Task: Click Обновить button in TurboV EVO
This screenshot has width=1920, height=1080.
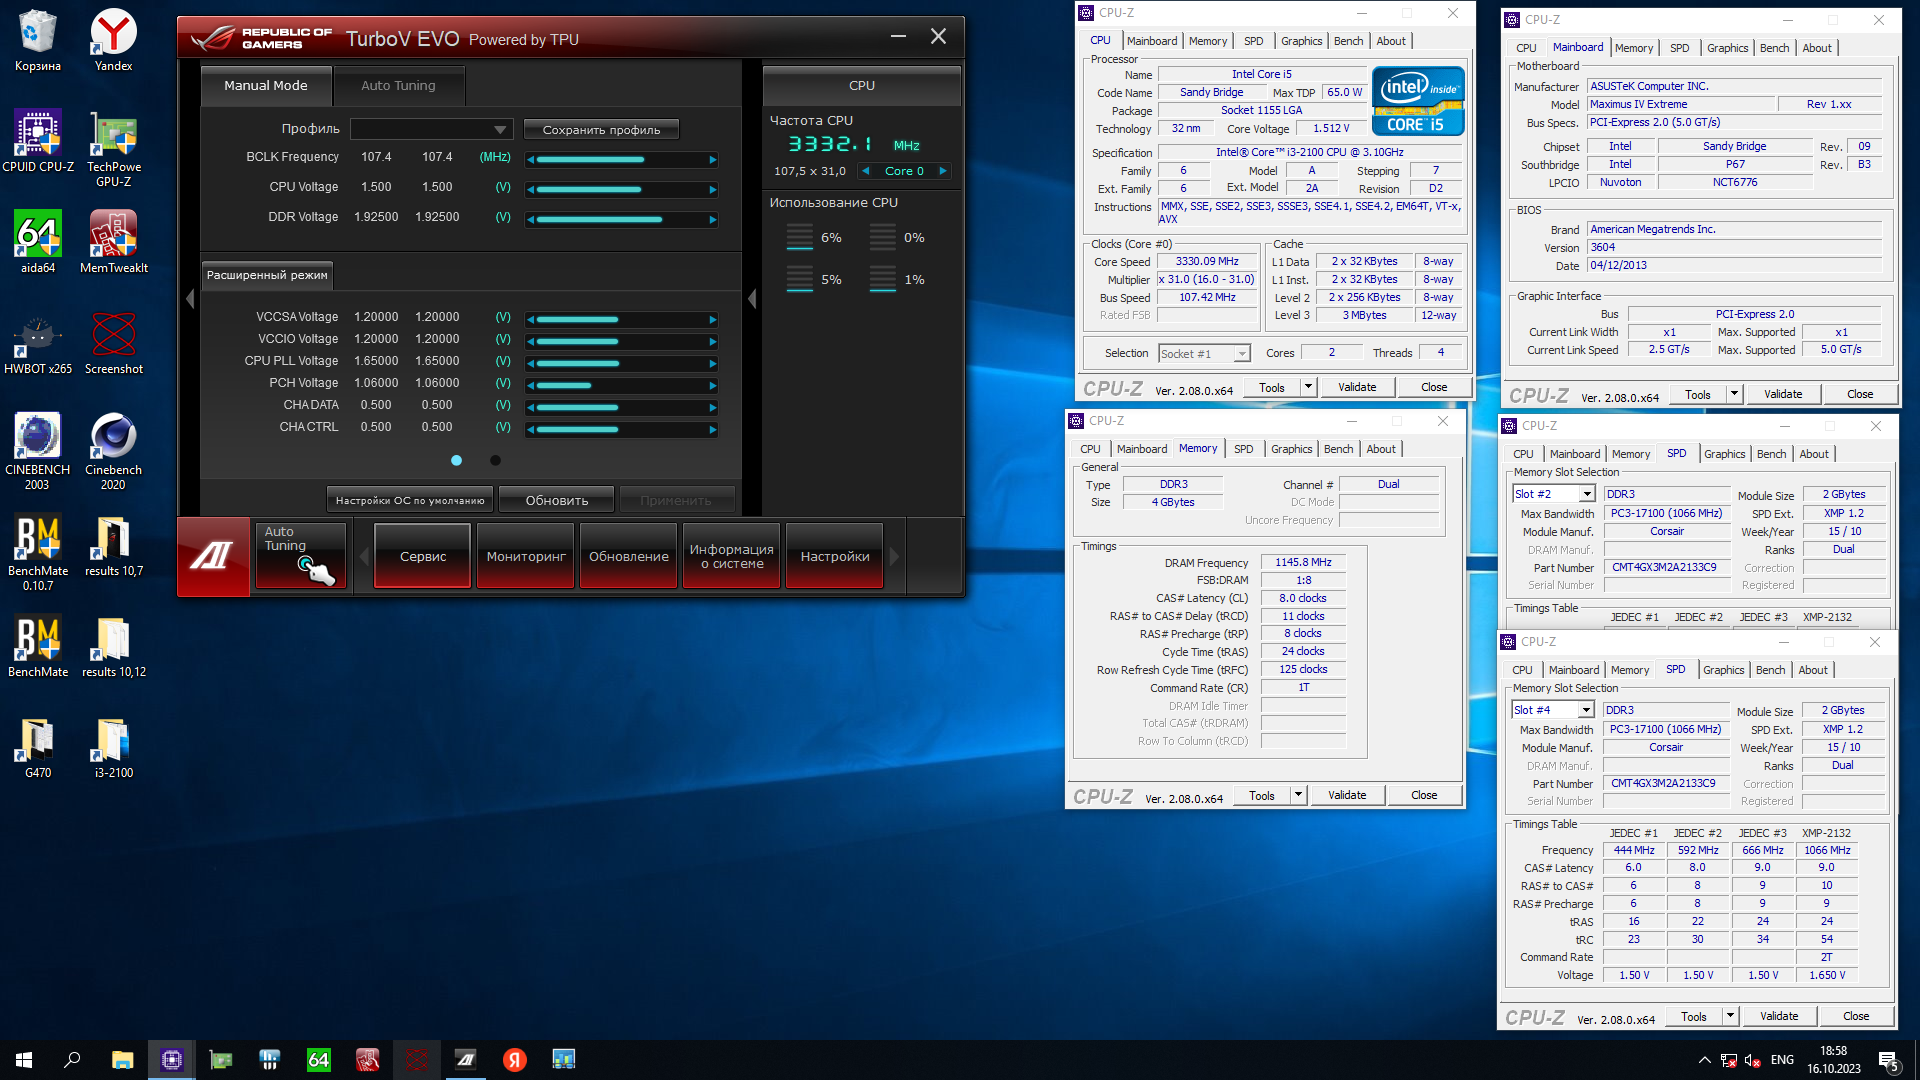Action: (x=557, y=500)
